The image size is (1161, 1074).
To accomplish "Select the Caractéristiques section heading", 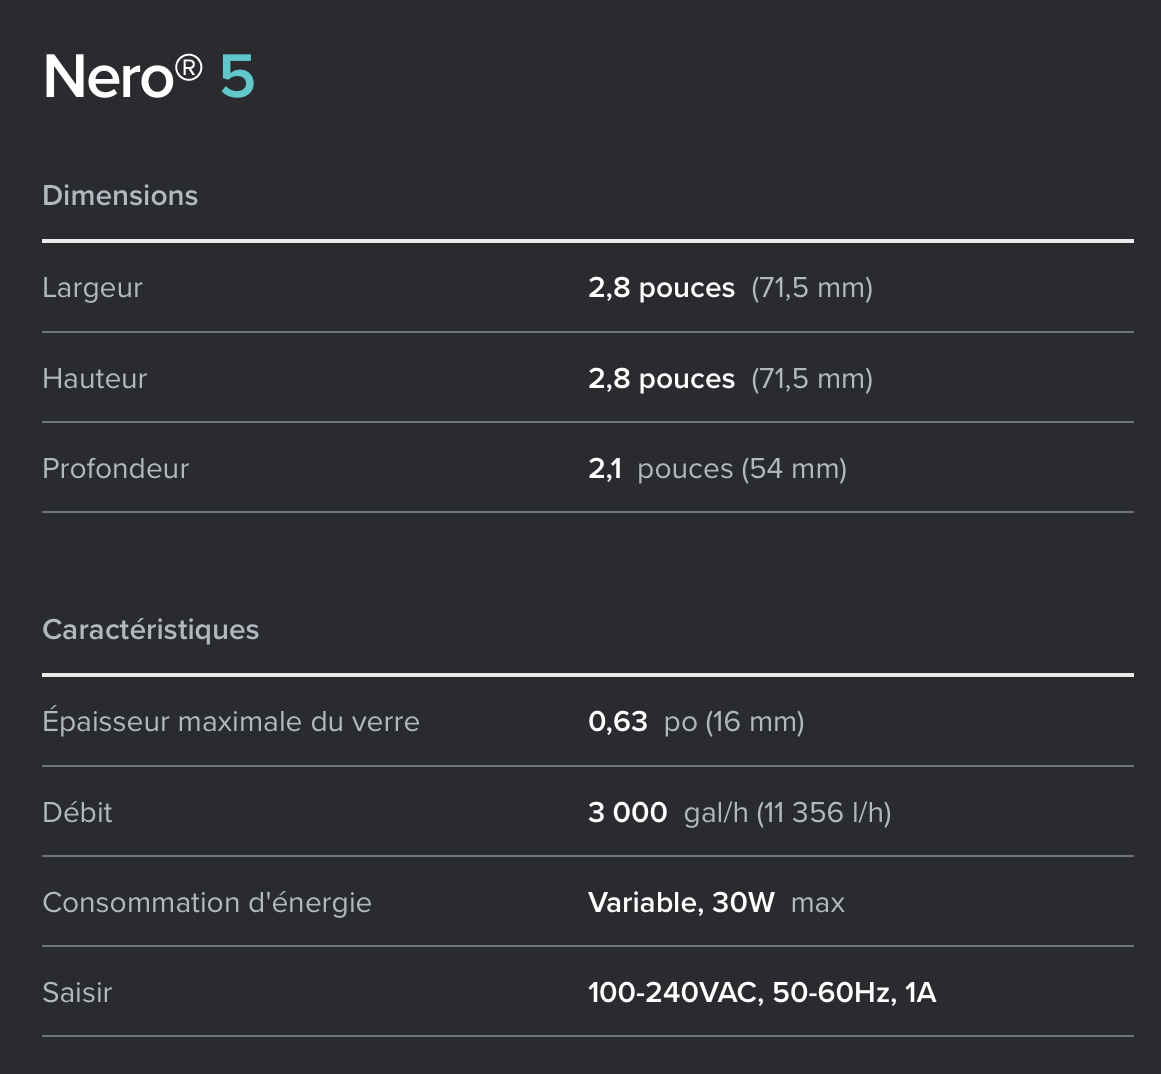I will 150,629.
